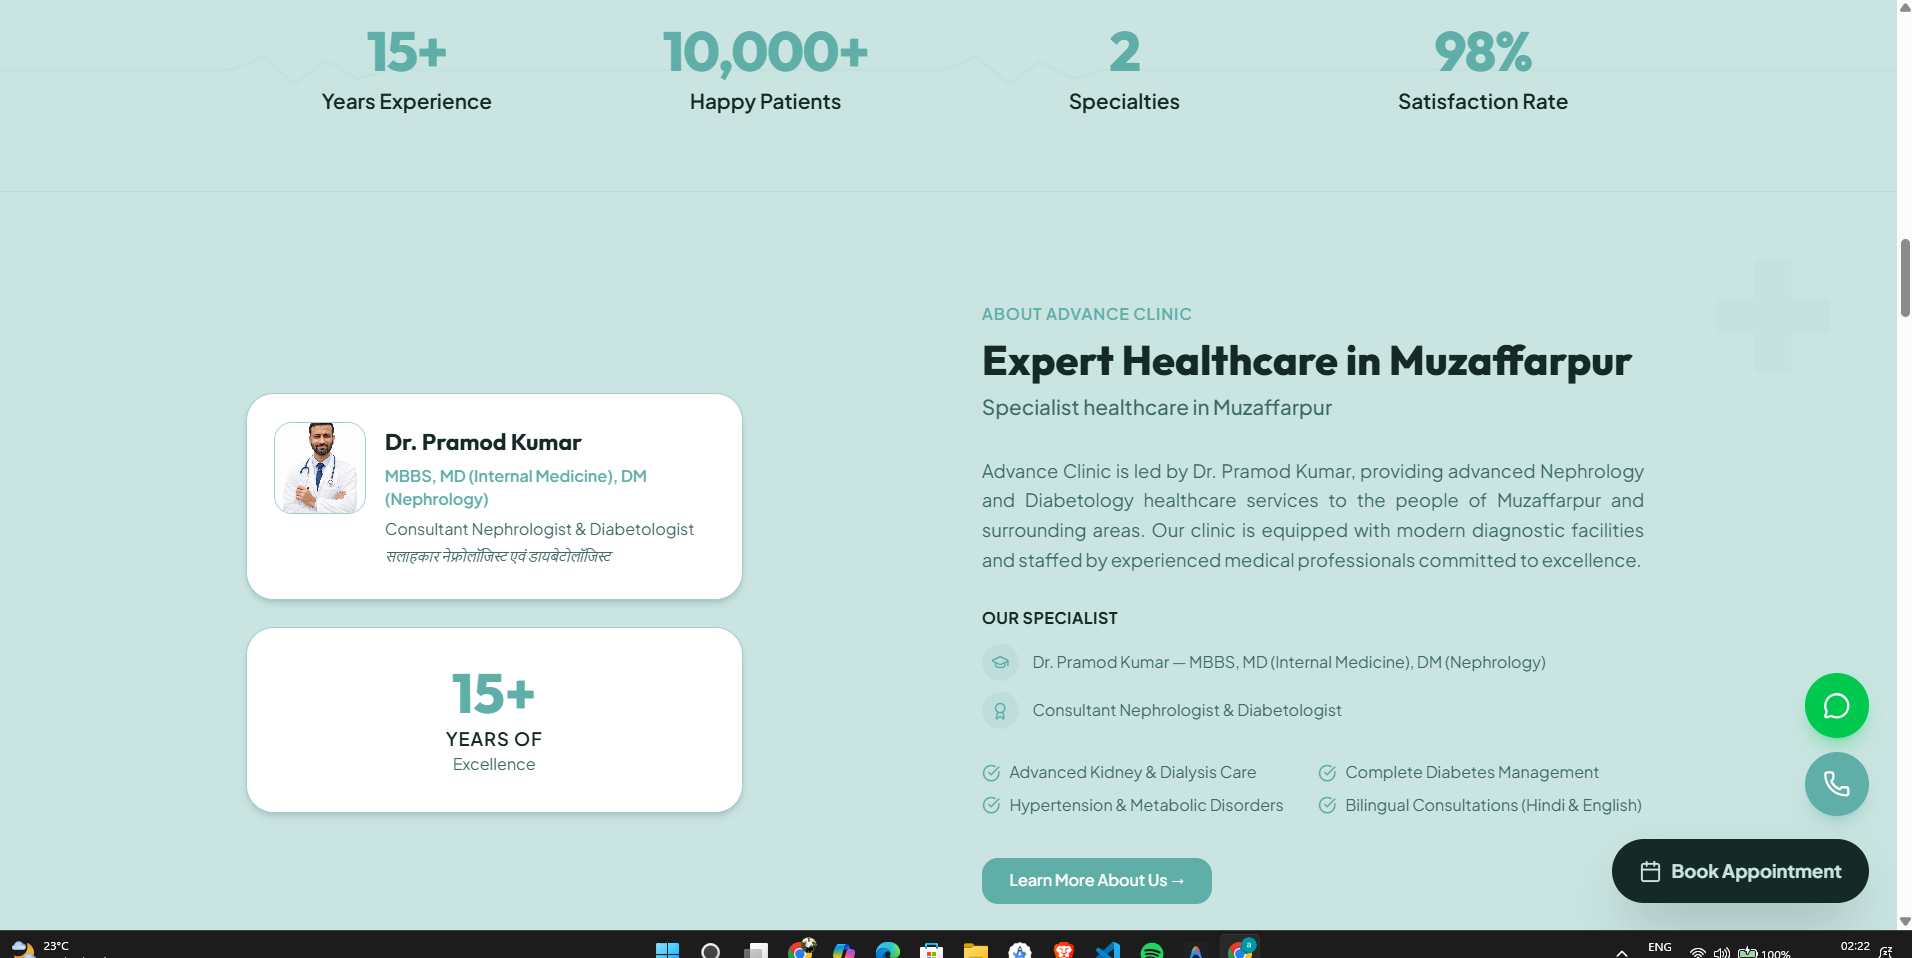Click the graduation cap icon beside Dr. Pramod Kumar credentials
The height and width of the screenshot is (958, 1912).
[x=1000, y=662]
